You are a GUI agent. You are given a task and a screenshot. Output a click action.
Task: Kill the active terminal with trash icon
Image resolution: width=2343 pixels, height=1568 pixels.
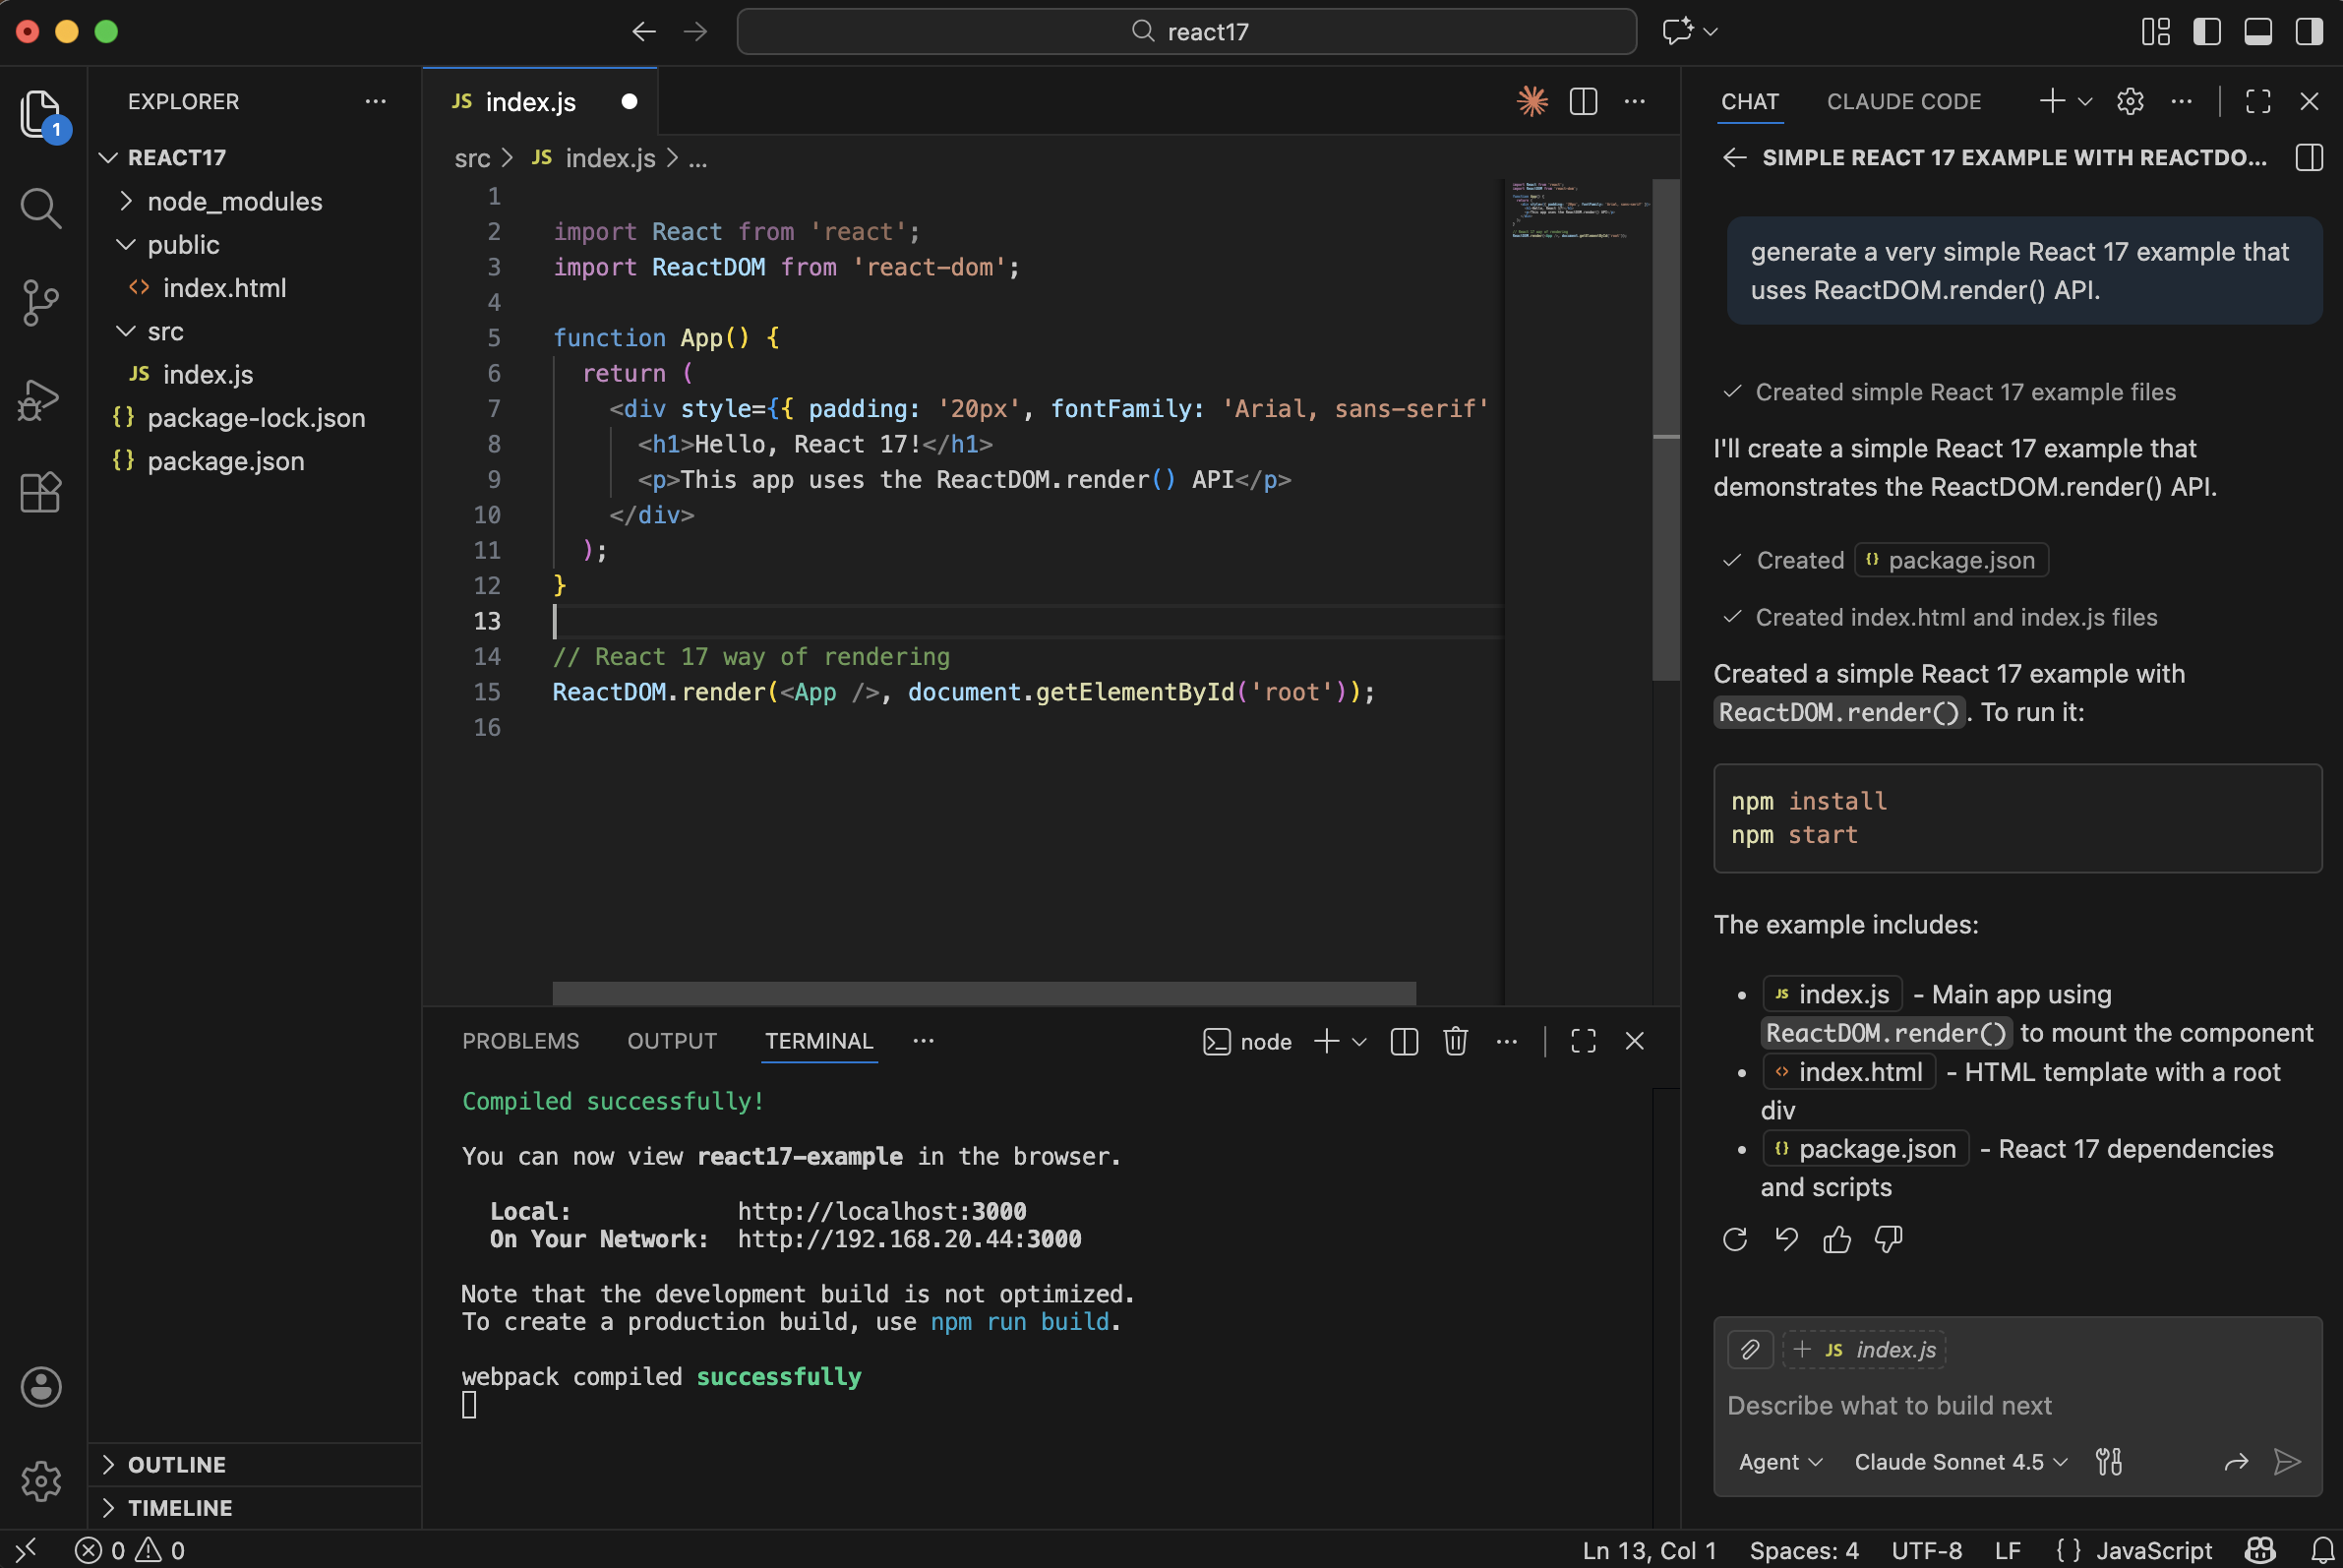1455,1041
